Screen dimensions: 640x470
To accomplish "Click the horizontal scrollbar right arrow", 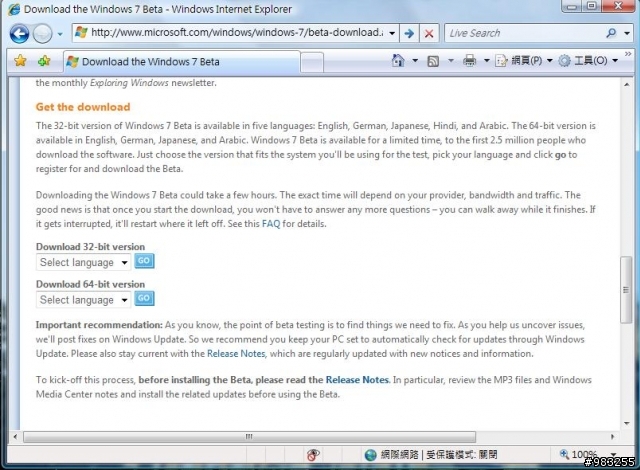I will click(612, 437).
